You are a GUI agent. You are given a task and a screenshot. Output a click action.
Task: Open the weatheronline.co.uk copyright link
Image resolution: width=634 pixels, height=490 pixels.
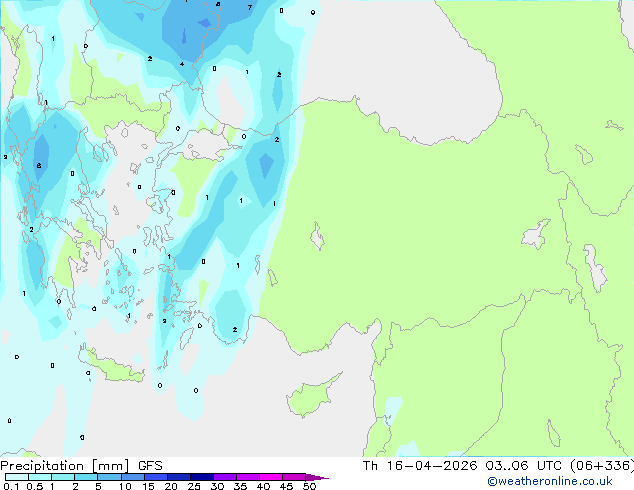549,481
